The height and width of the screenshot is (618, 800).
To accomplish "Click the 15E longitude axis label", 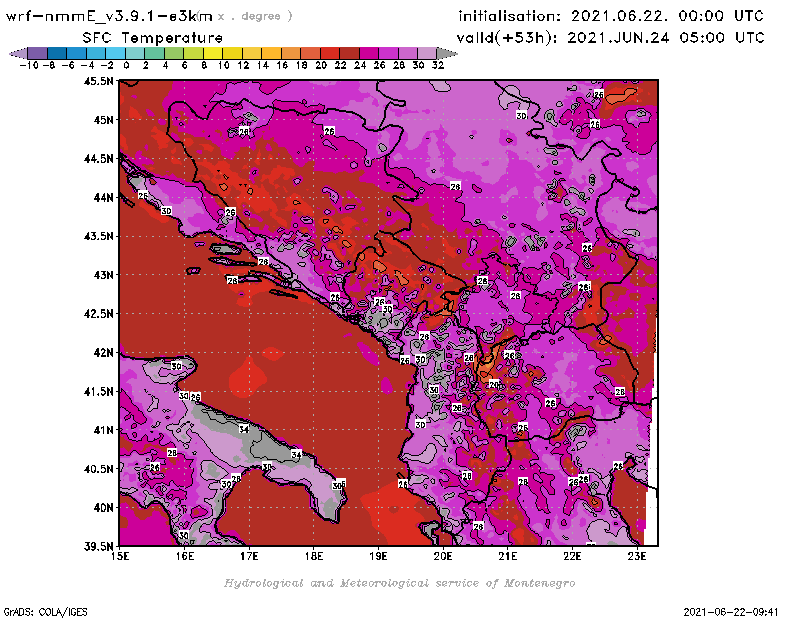I will coord(121,556).
